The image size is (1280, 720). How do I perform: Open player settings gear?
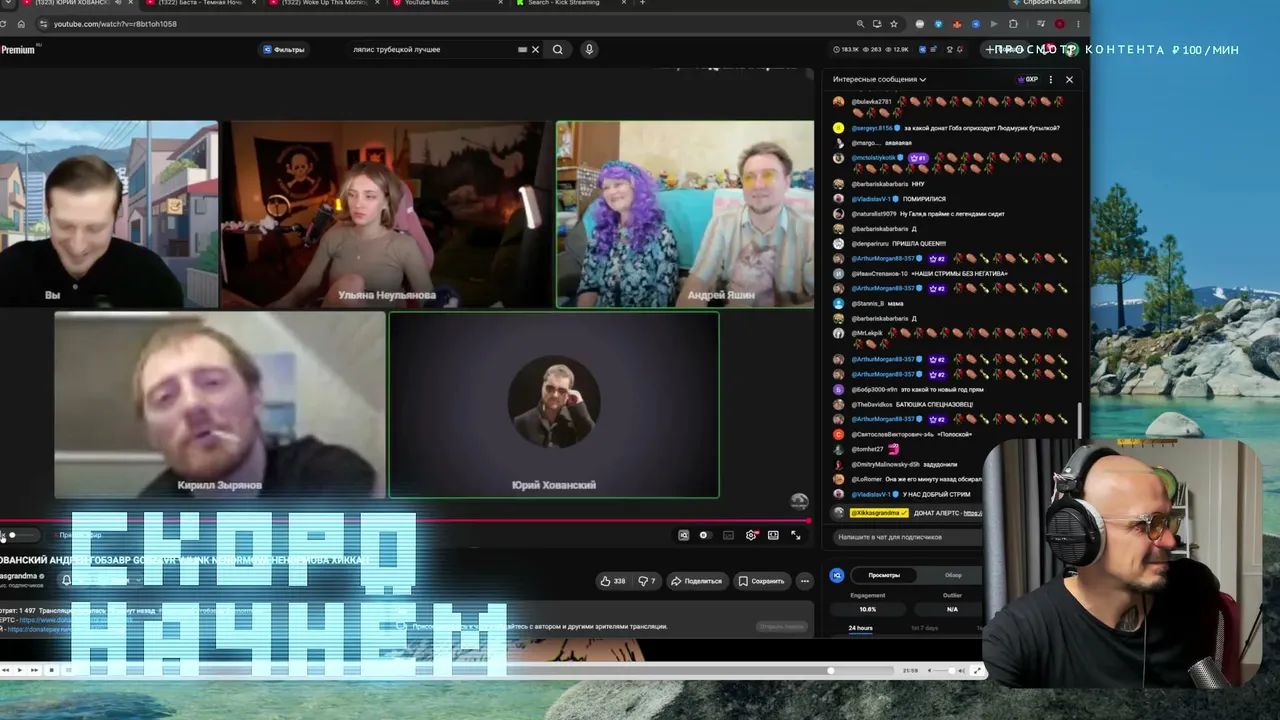(x=751, y=535)
